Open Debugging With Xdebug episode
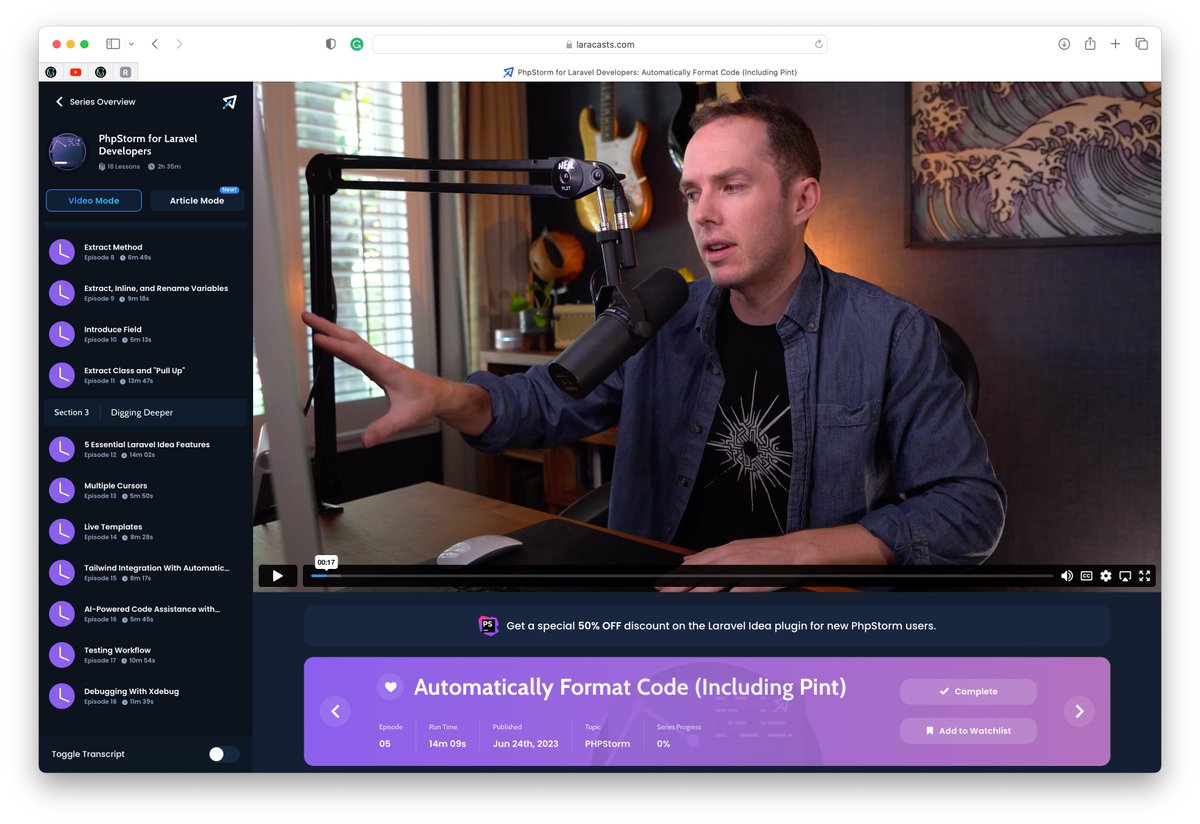1200x824 pixels. [x=145, y=696]
